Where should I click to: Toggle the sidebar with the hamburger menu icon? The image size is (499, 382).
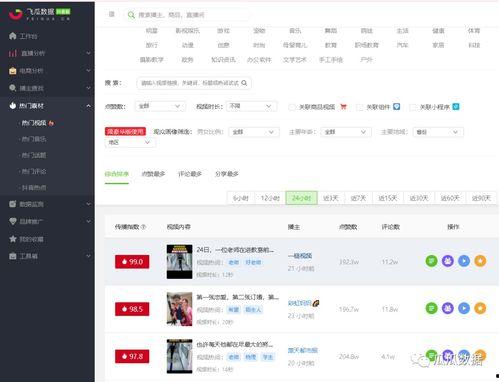point(112,14)
